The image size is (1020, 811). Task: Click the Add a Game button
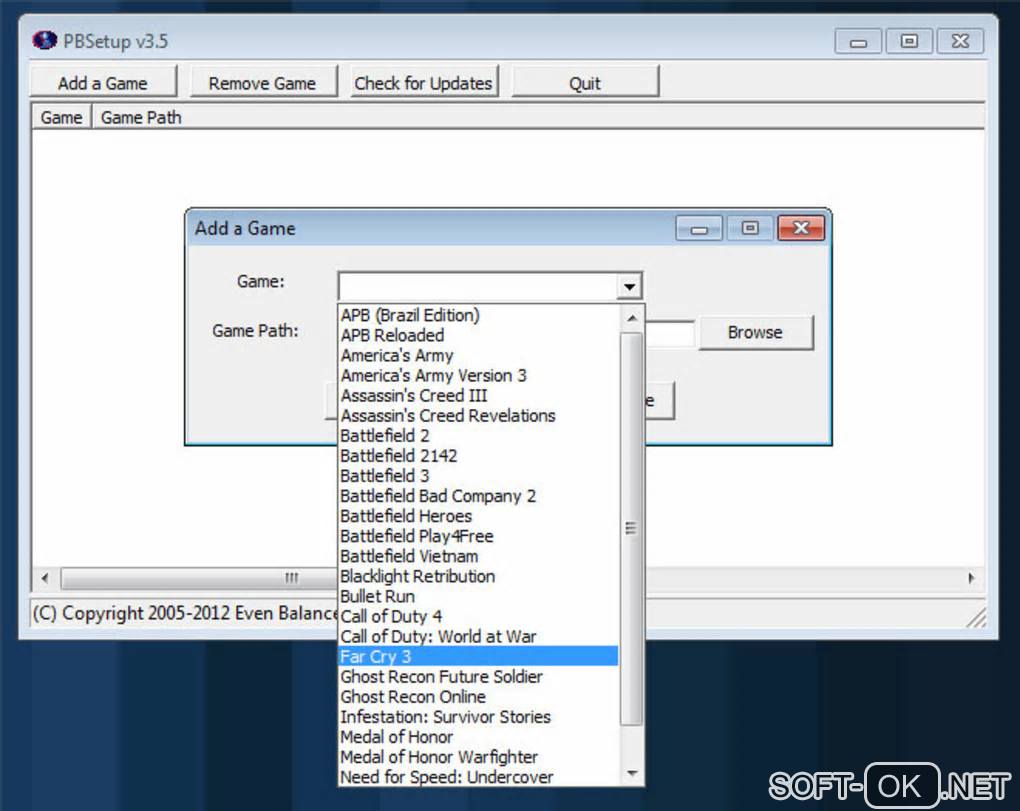(103, 82)
